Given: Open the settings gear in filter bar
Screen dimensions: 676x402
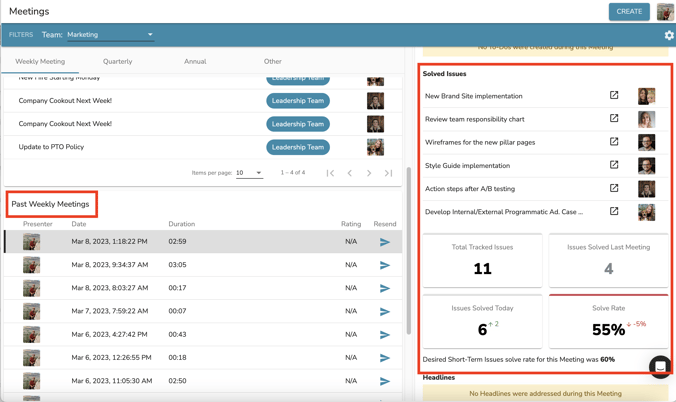Looking at the screenshot, I should click(x=669, y=35).
